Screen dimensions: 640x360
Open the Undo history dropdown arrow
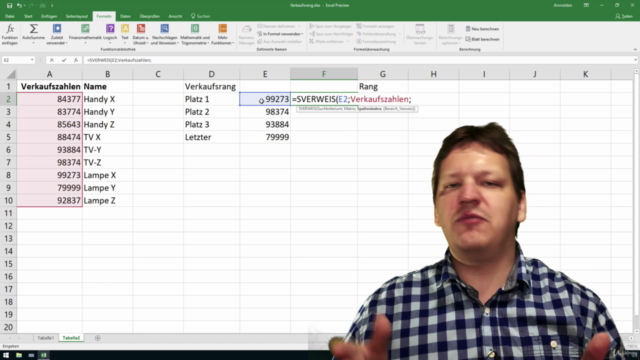(25, 5)
